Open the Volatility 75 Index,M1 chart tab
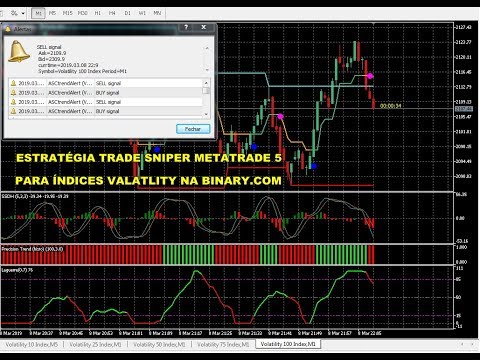Screen dimensions: 480x360 223,344
